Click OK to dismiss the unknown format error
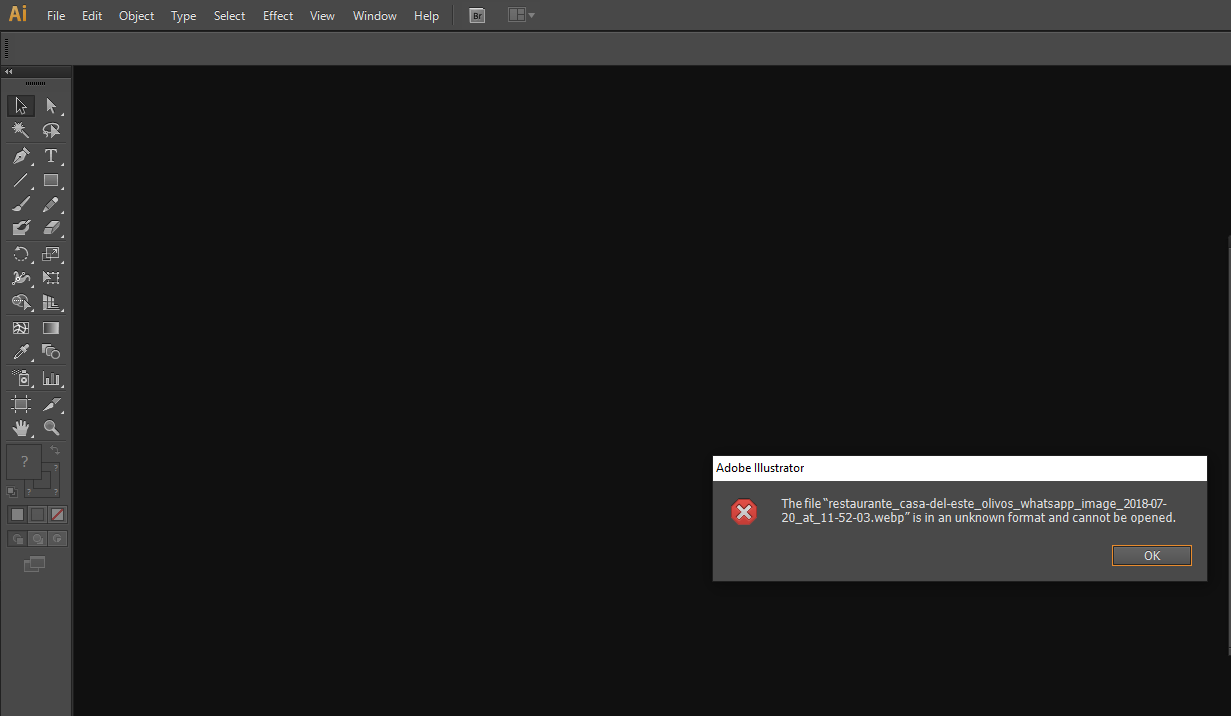1231x716 pixels. point(1151,555)
